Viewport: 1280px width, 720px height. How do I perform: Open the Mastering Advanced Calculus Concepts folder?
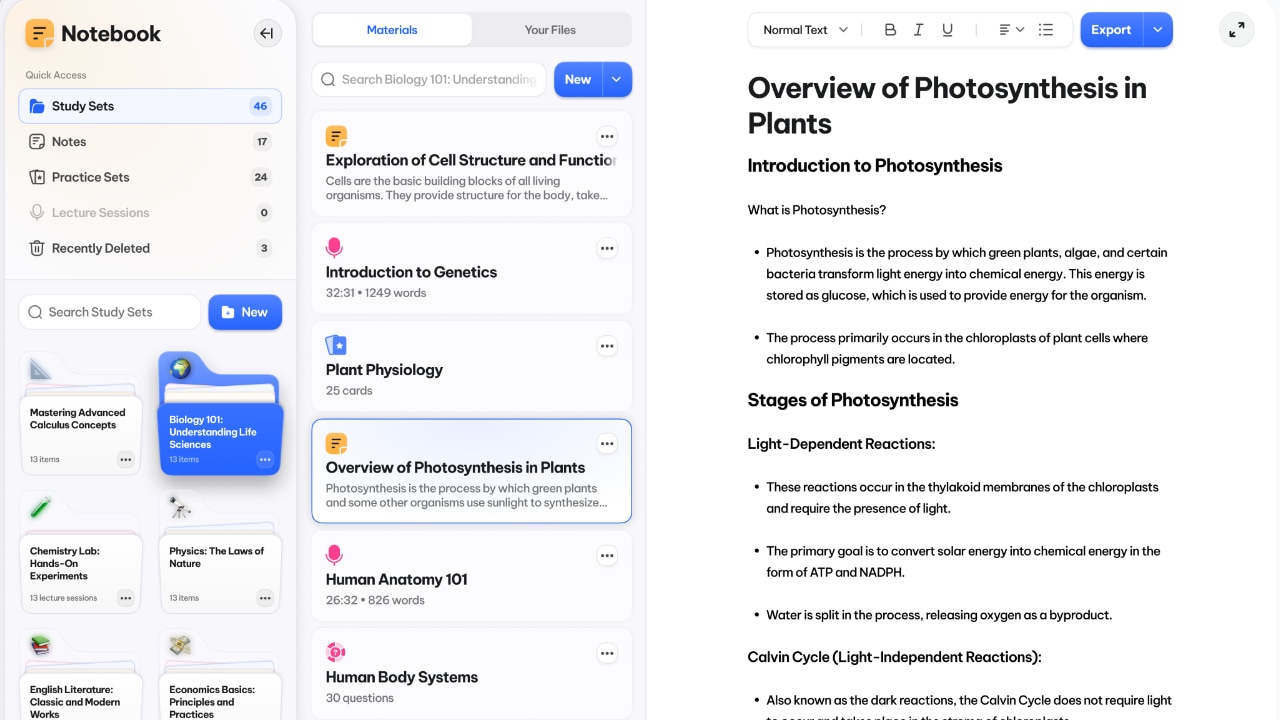[80, 419]
